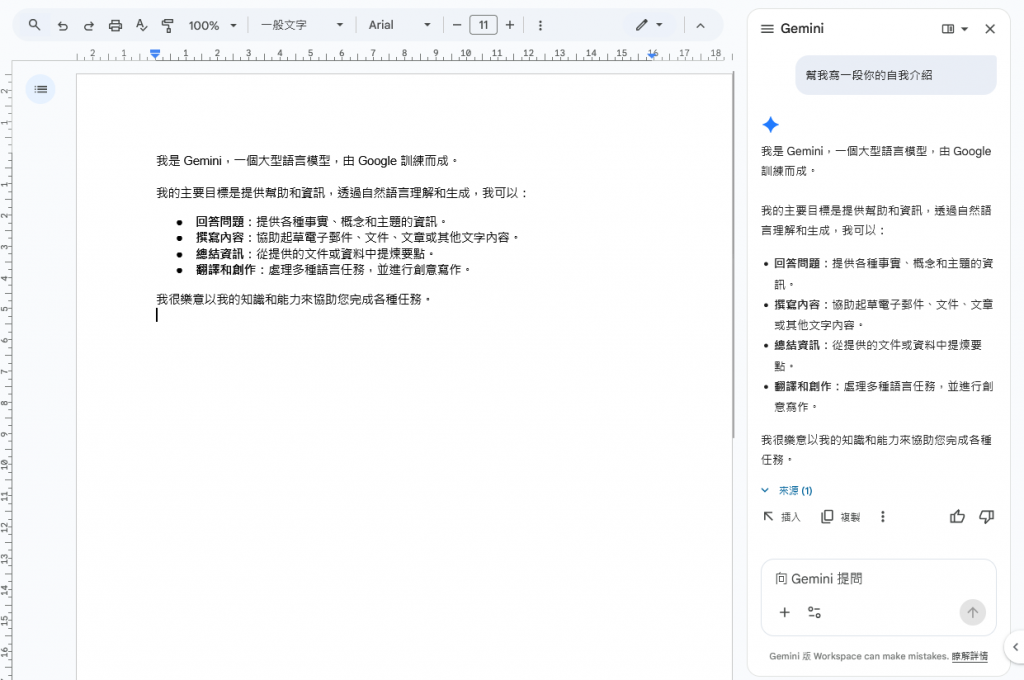The height and width of the screenshot is (680, 1024).
Task: Click the side panel collapse arrow tab
Action: click(1016, 647)
